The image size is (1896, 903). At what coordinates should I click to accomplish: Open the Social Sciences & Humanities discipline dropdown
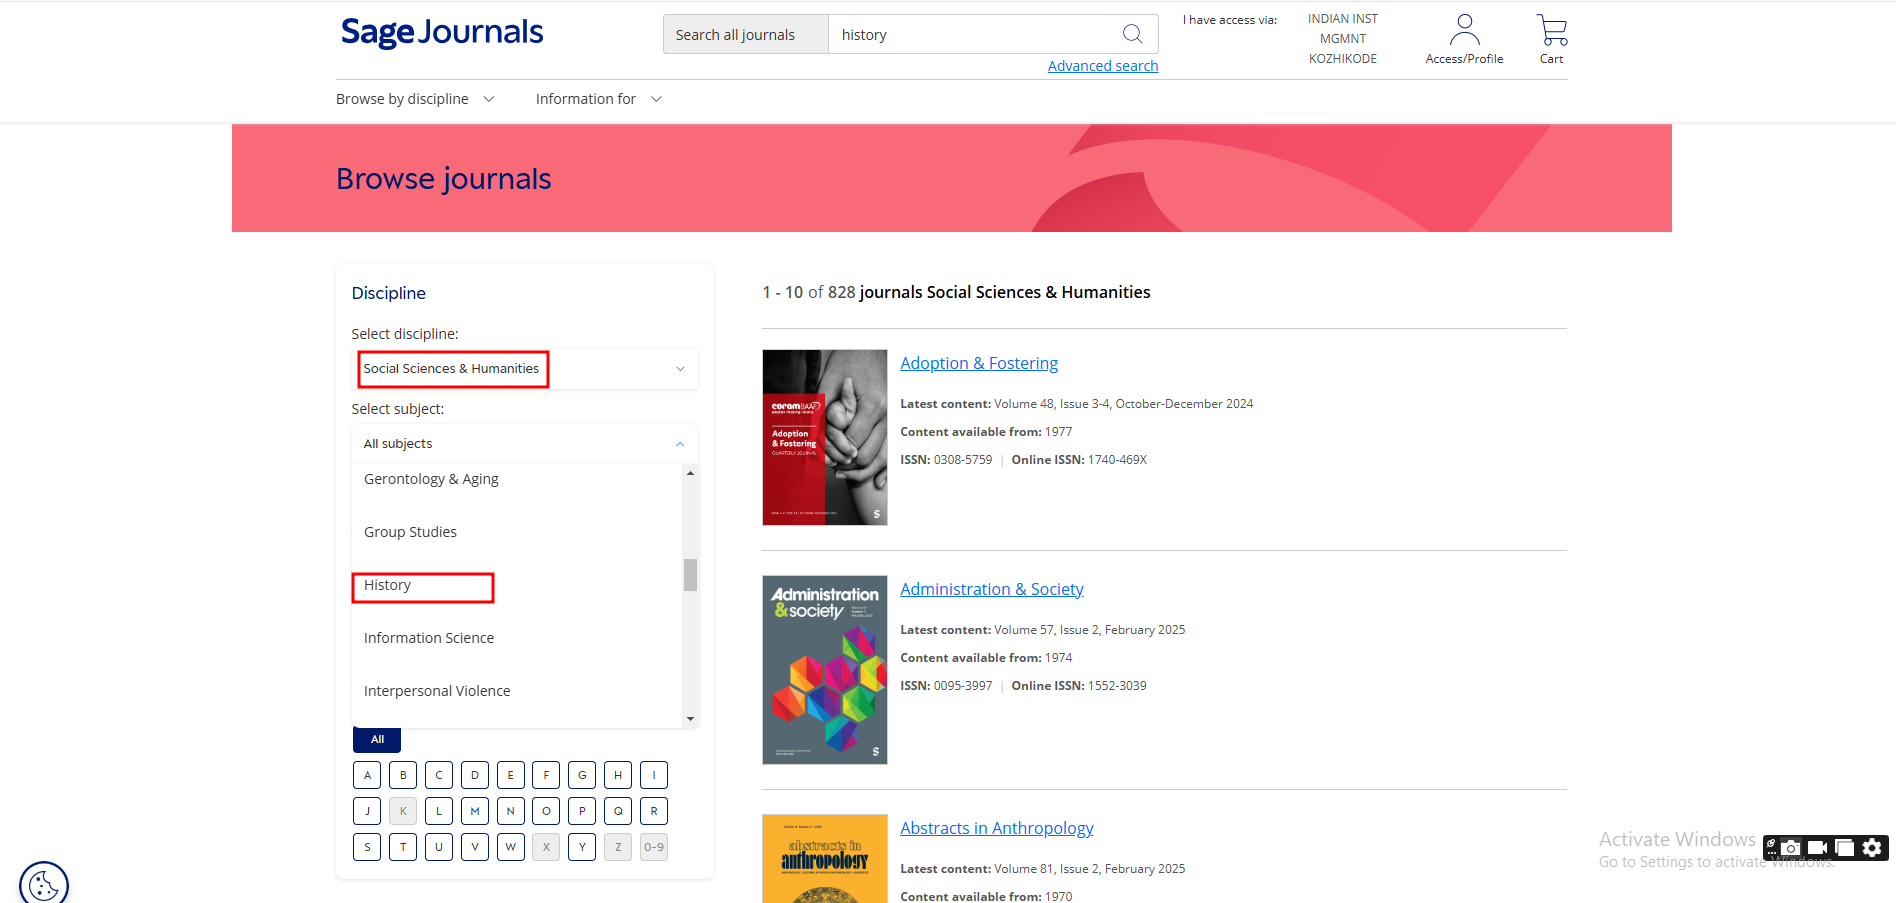[x=525, y=369]
